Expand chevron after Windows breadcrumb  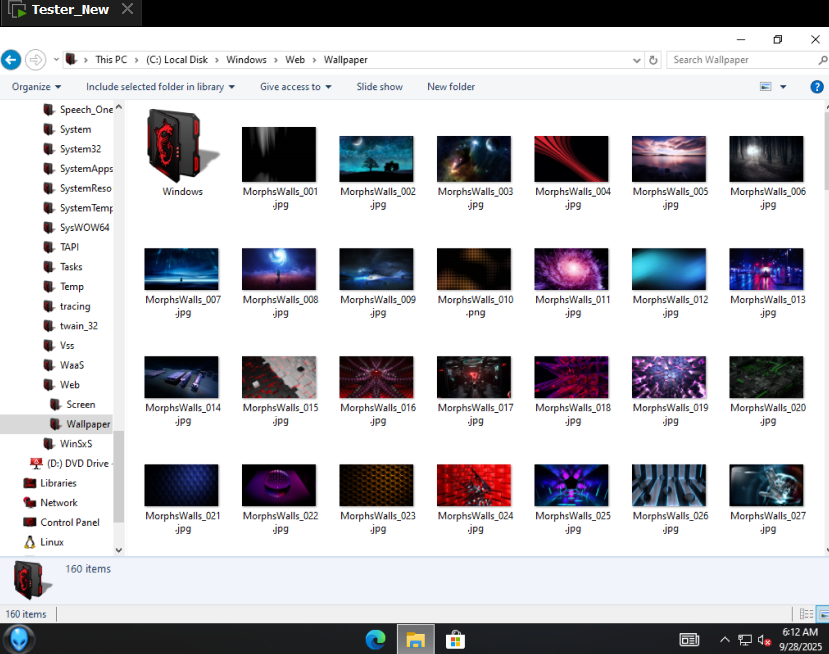pyautogui.click(x=276, y=60)
